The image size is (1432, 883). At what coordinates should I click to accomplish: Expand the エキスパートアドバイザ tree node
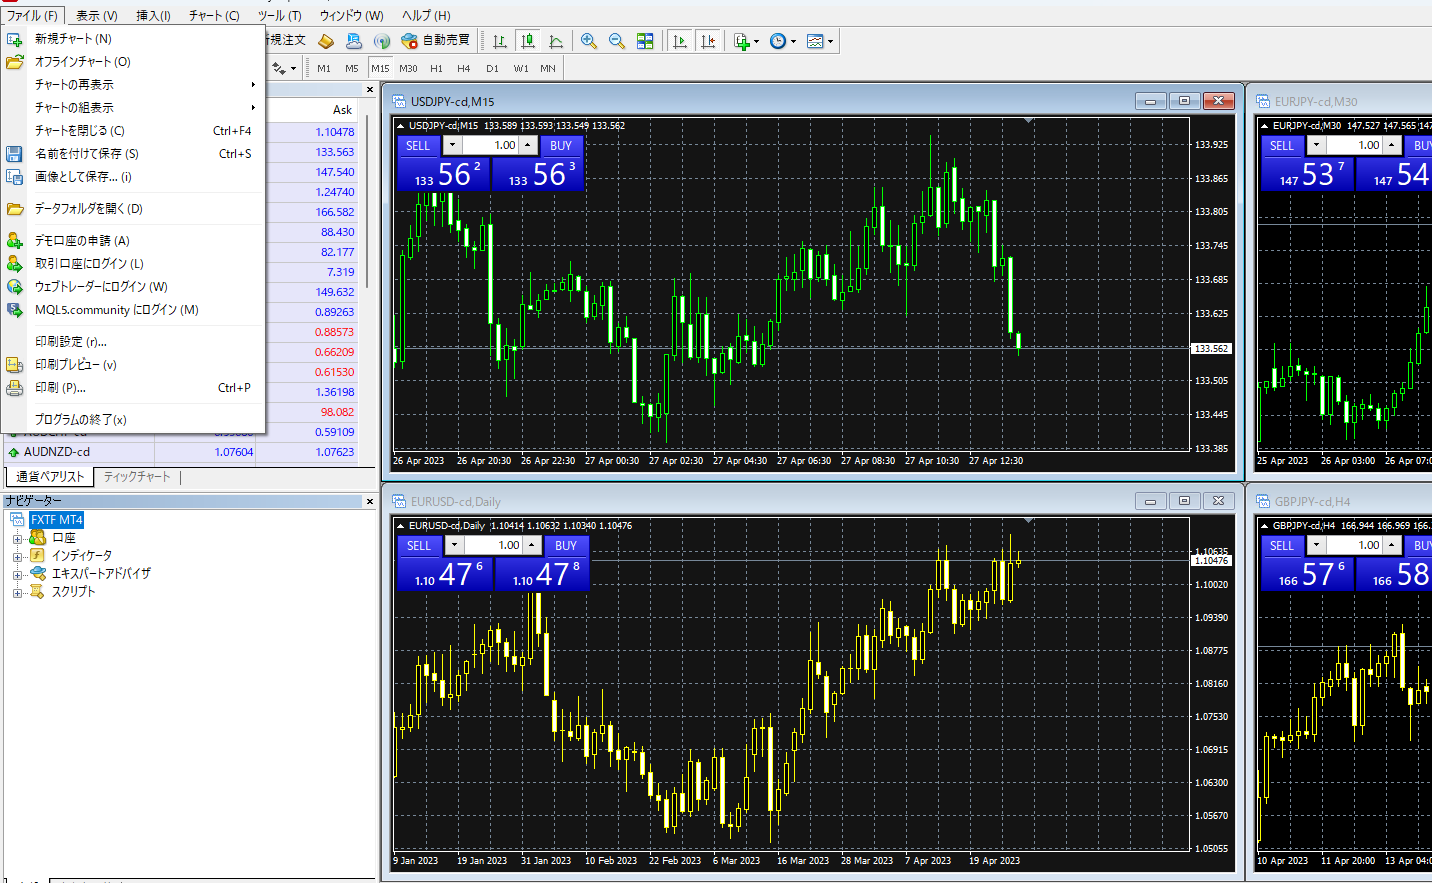[x=17, y=574]
